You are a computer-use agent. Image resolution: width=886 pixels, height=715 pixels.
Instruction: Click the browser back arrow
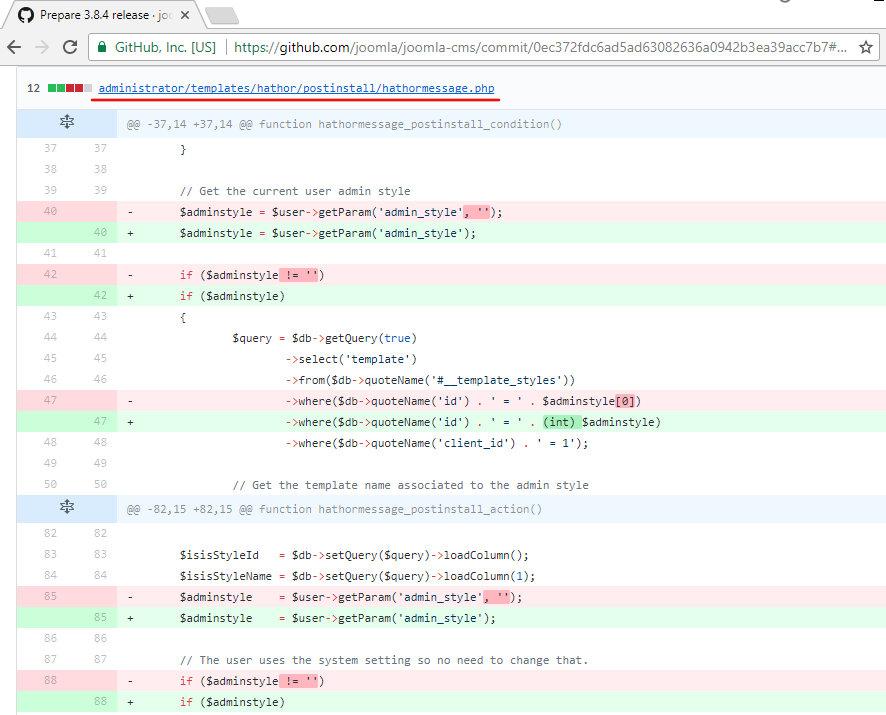(x=15, y=47)
